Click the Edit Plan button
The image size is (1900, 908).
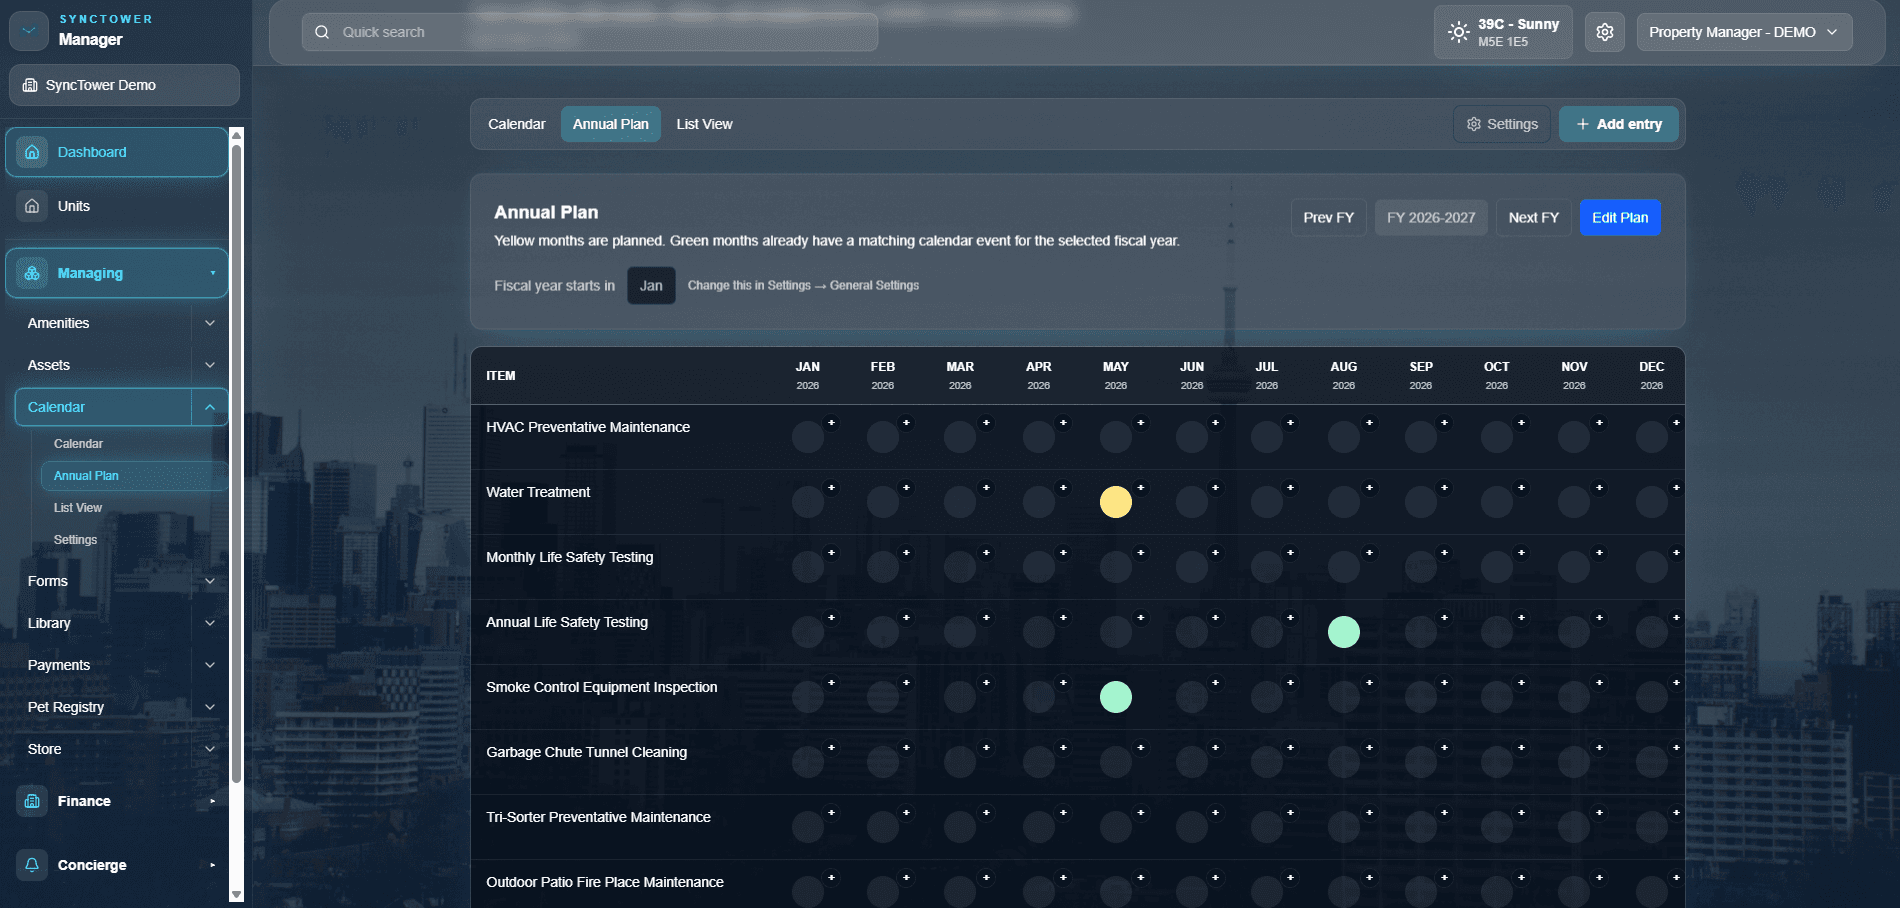coord(1620,218)
